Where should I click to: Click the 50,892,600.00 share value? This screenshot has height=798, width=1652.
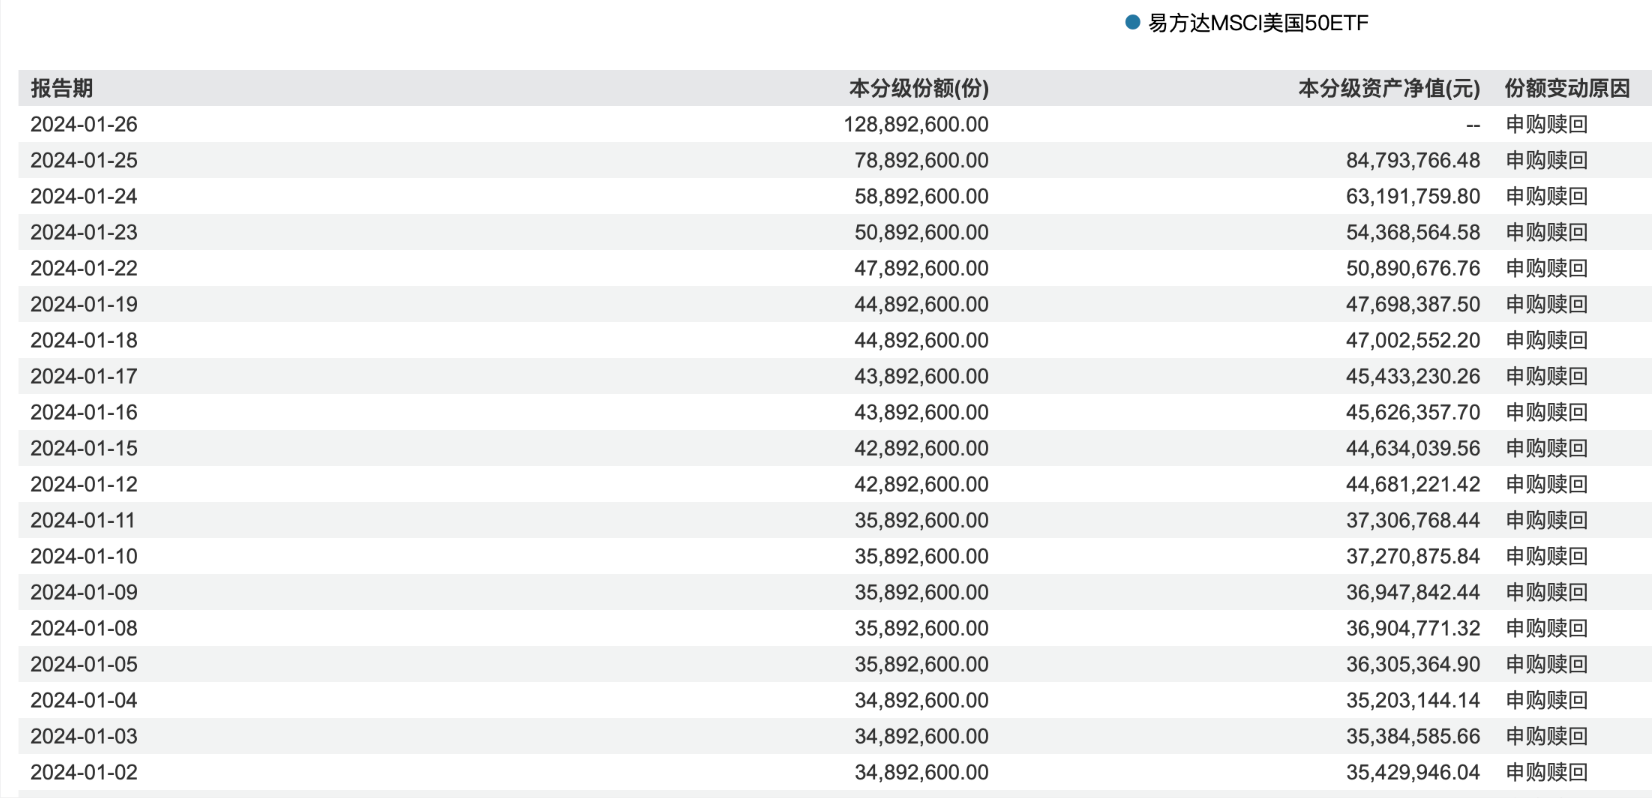(x=921, y=232)
